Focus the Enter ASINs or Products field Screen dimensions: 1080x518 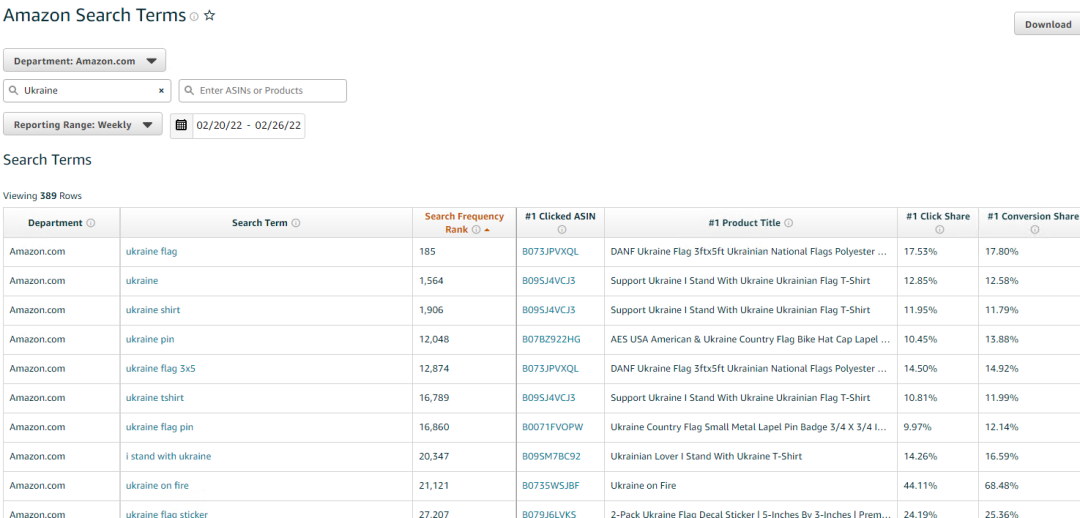[262, 90]
